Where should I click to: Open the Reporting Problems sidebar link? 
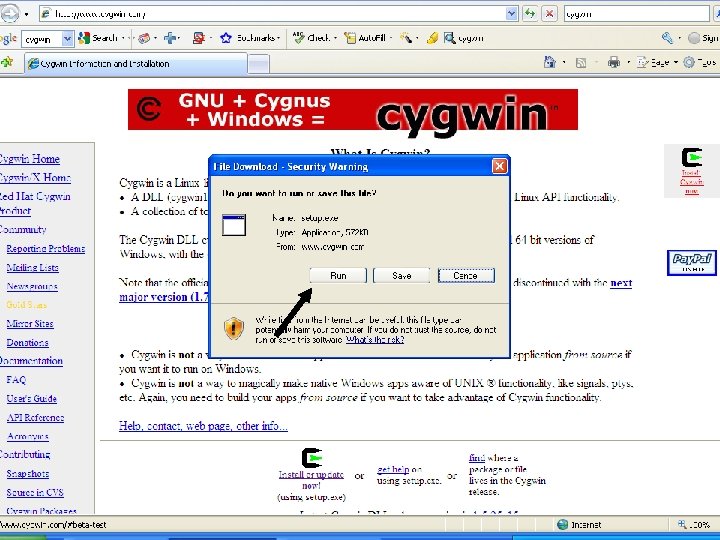click(x=45, y=248)
